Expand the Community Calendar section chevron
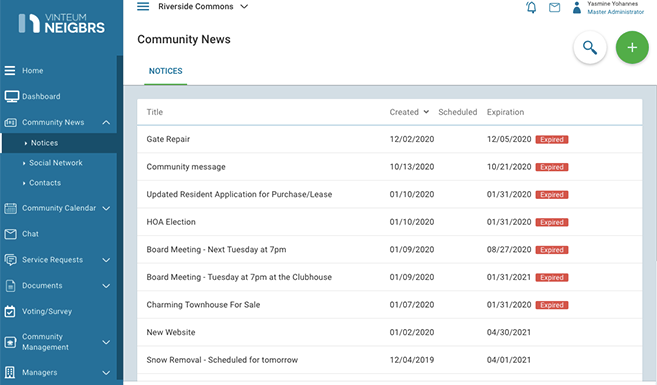Image resolution: width=657 pixels, height=385 pixels. pos(106,208)
